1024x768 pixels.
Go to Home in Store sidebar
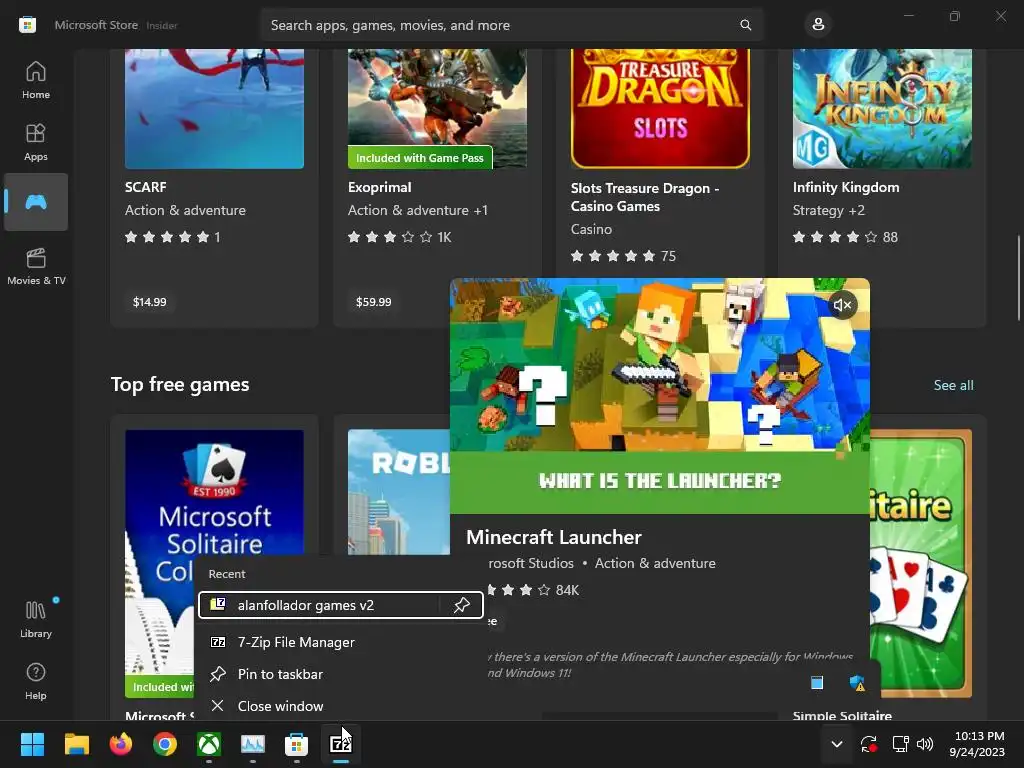tap(36, 80)
